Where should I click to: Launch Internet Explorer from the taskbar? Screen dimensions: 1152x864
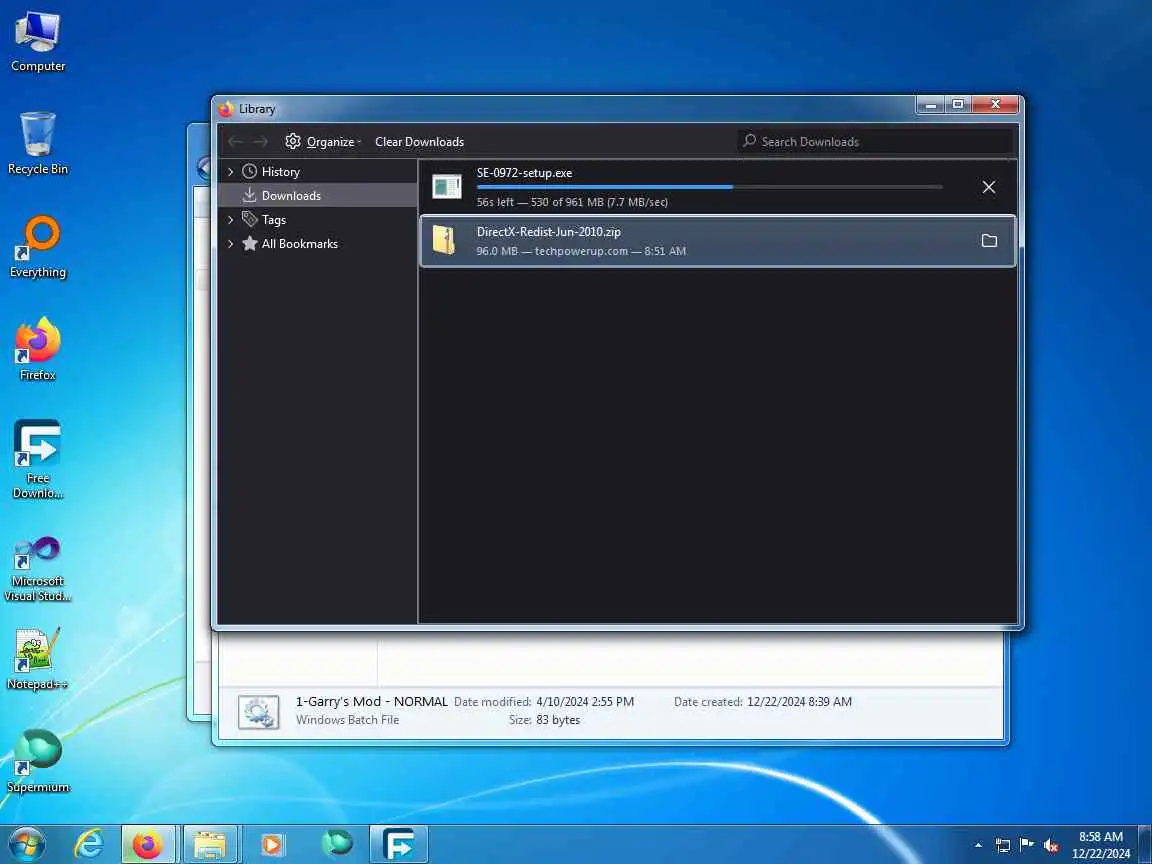[x=89, y=844]
